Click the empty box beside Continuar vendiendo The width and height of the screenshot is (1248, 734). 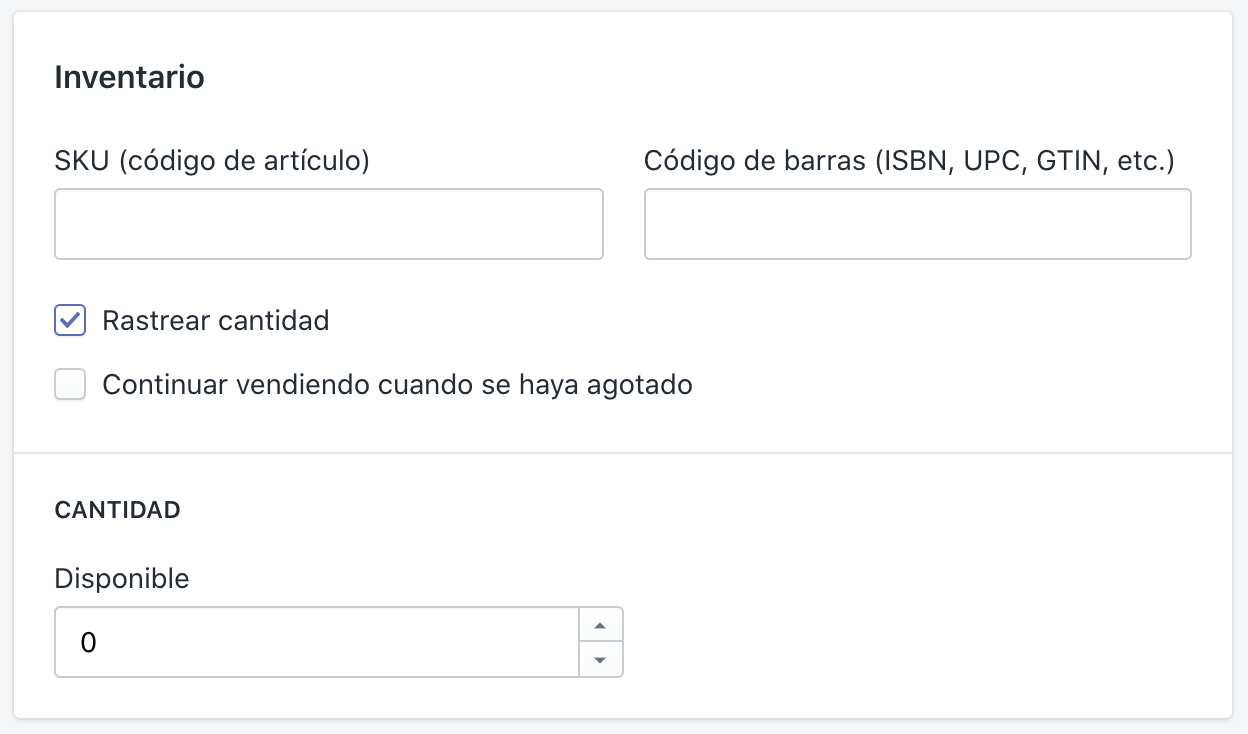tap(70, 385)
